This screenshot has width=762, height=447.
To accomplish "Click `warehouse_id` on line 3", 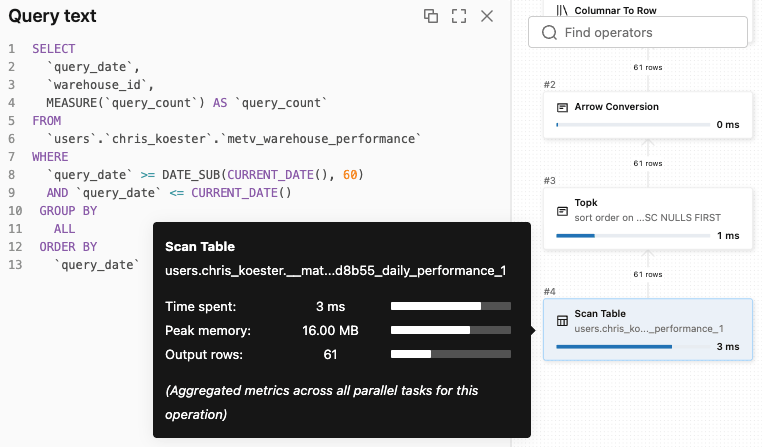I will coord(97,85).
